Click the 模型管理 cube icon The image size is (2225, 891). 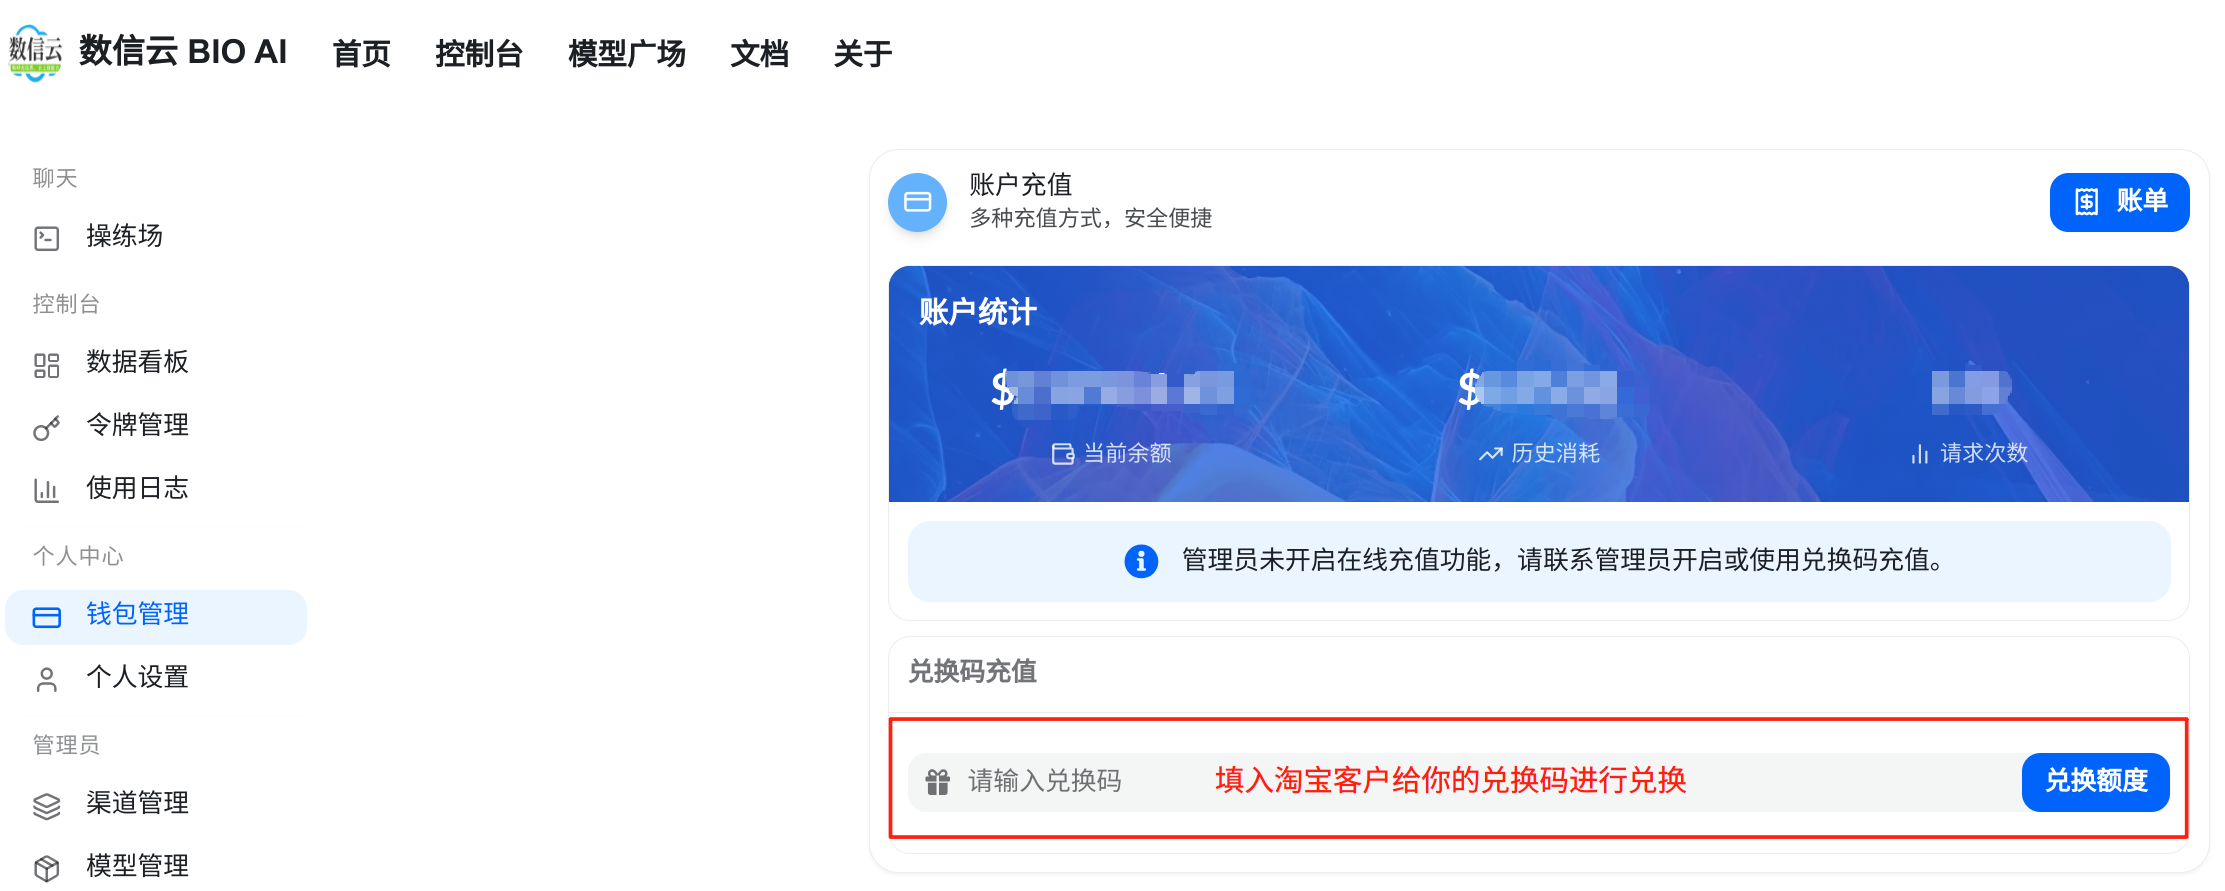pos(47,868)
